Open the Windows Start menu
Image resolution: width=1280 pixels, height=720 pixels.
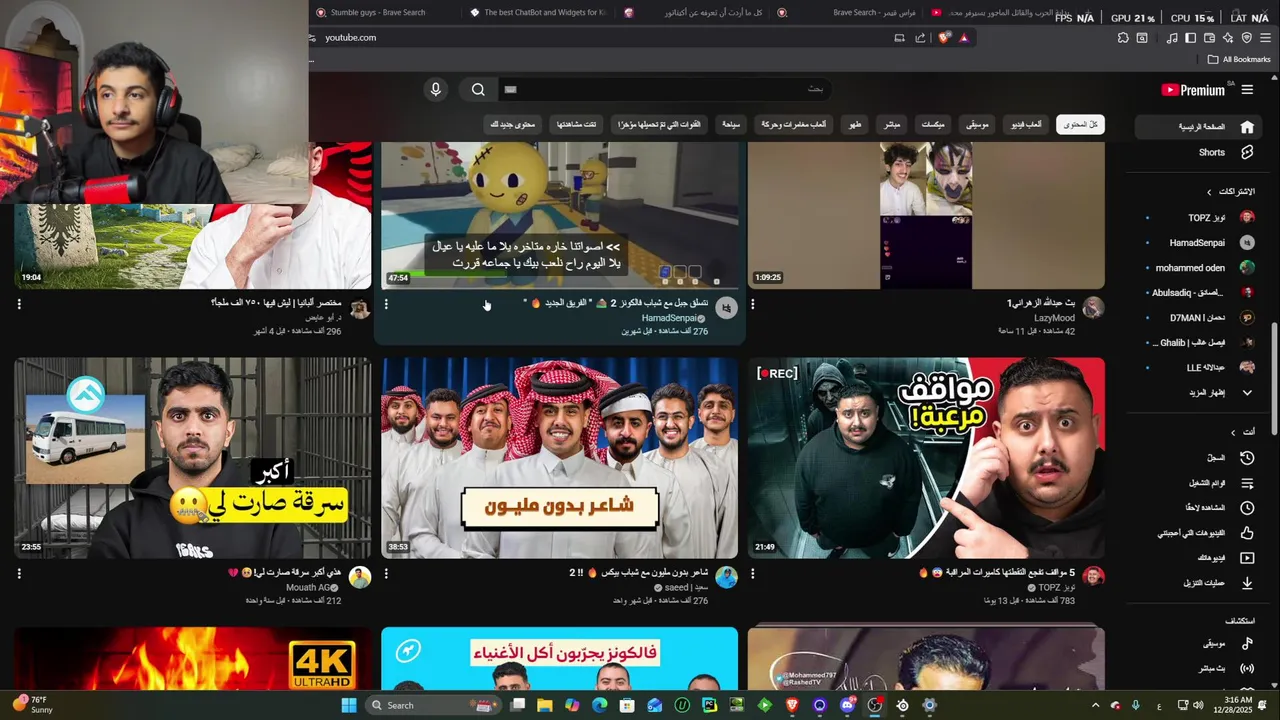348,705
